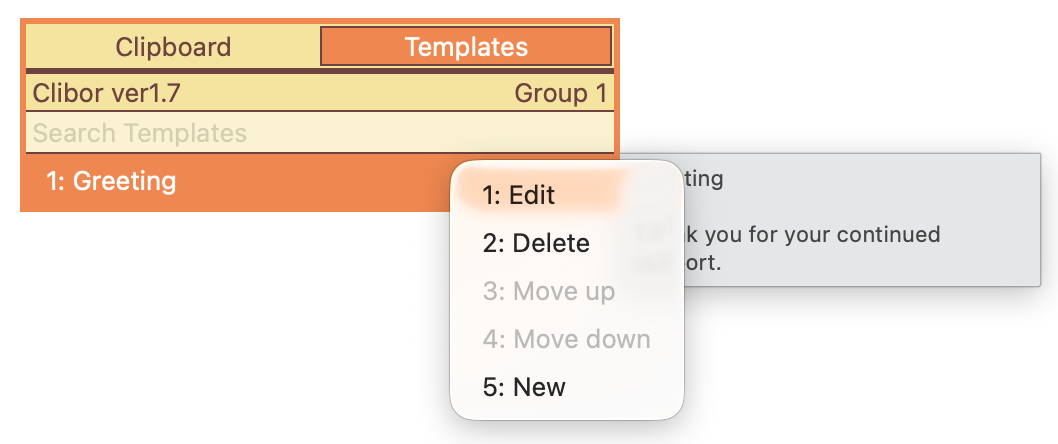Click the header bar between Clibor and Group
This screenshot has width=1058, height=444.
[347, 93]
